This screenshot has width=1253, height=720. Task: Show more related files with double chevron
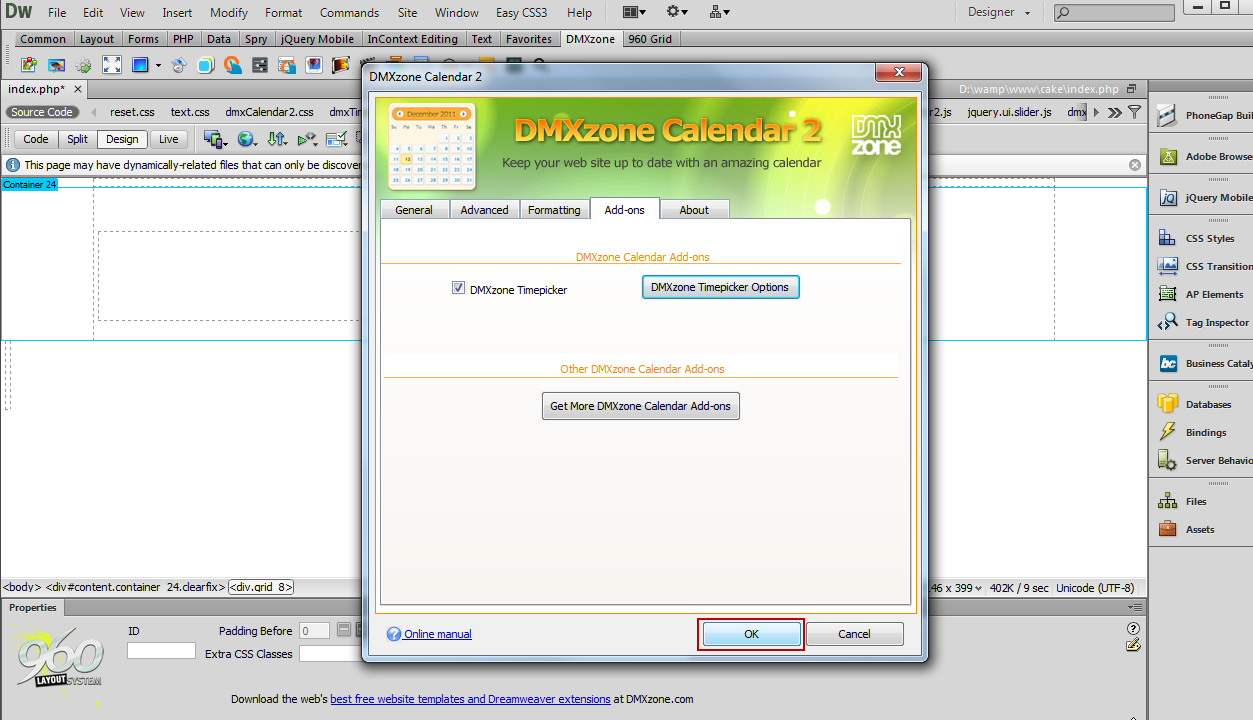[x=1114, y=112]
